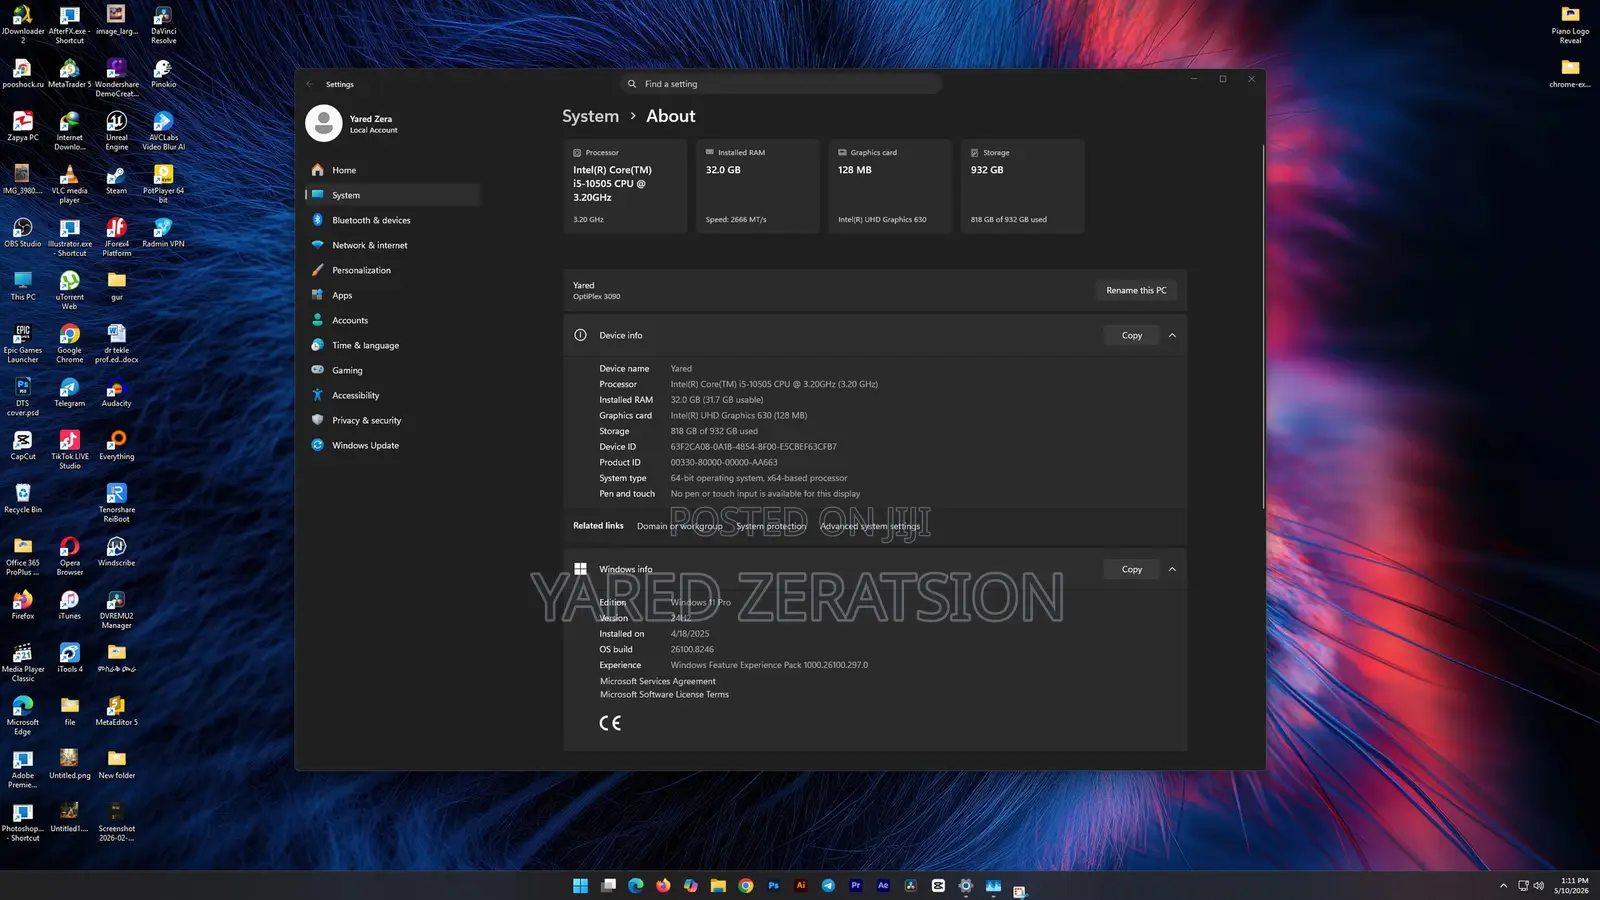The image size is (1600, 900).
Task: Open Telegram from the taskbar
Action: (828, 885)
